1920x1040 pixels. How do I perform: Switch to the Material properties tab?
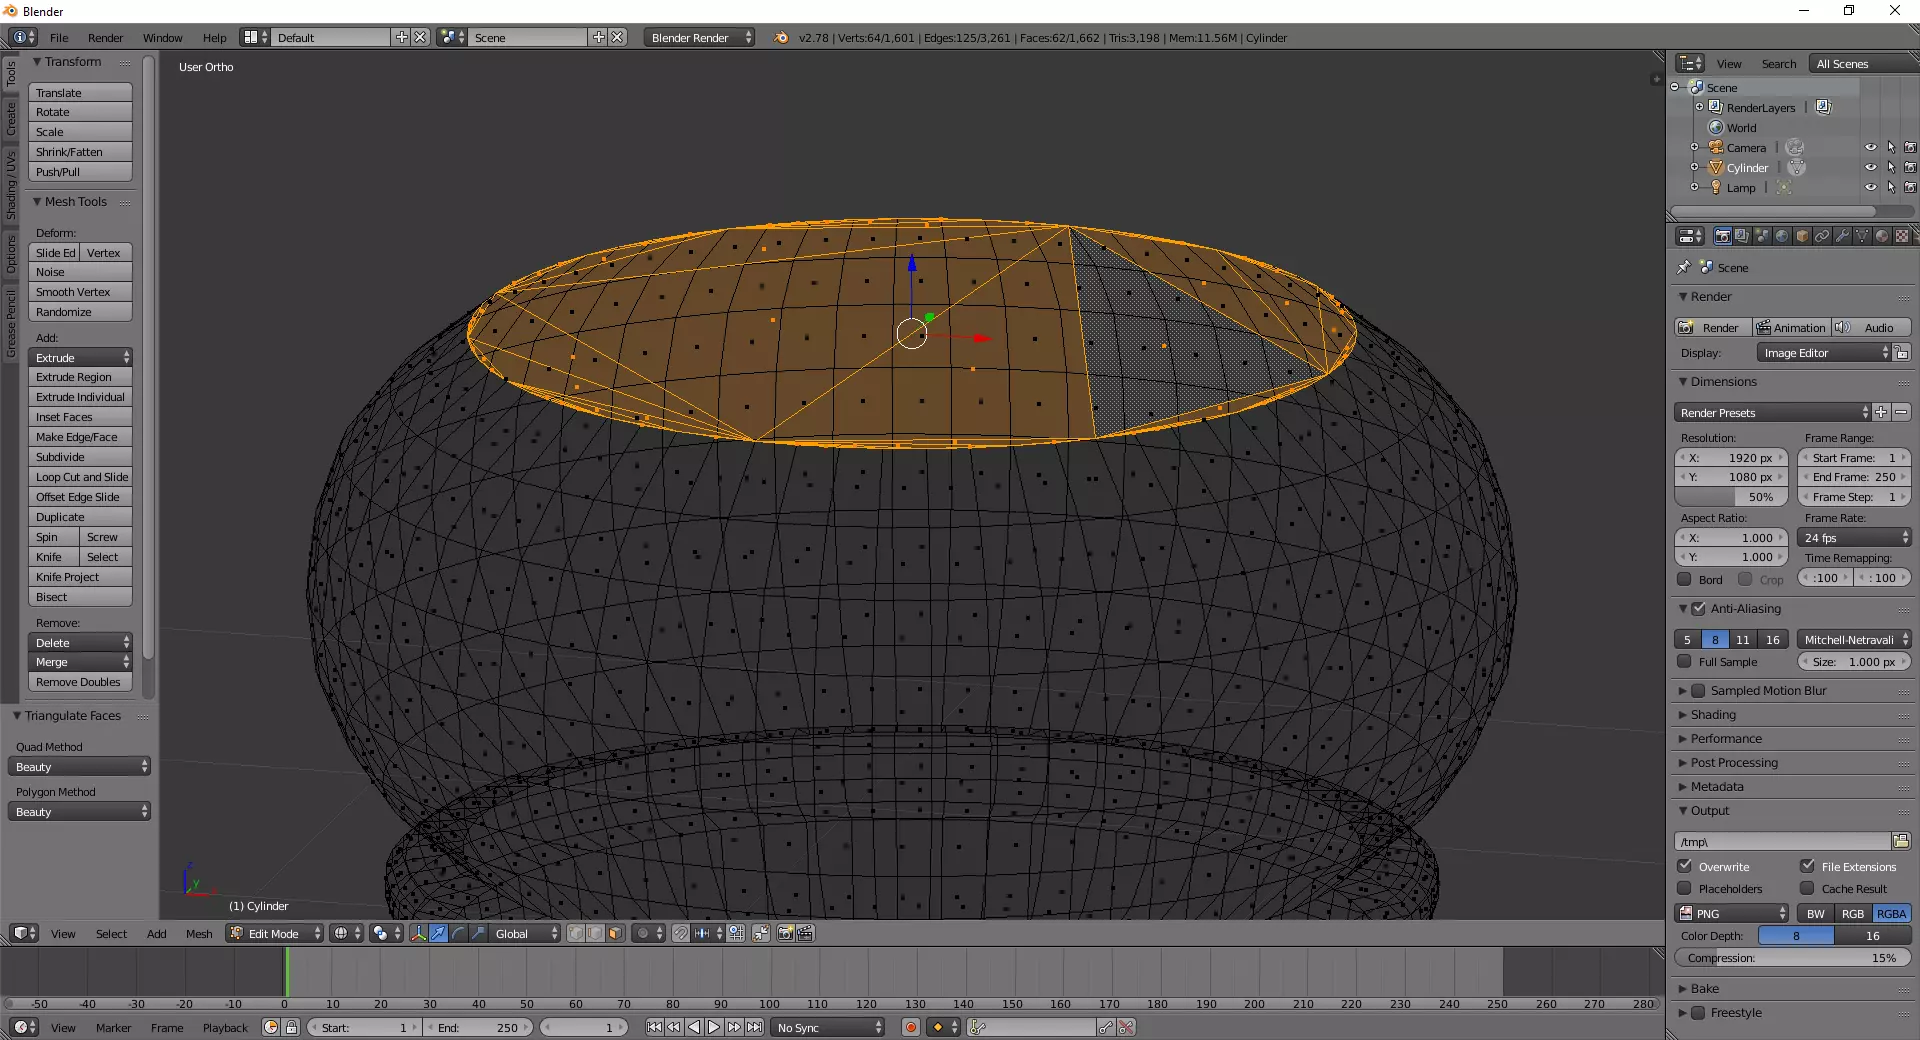coord(1882,236)
